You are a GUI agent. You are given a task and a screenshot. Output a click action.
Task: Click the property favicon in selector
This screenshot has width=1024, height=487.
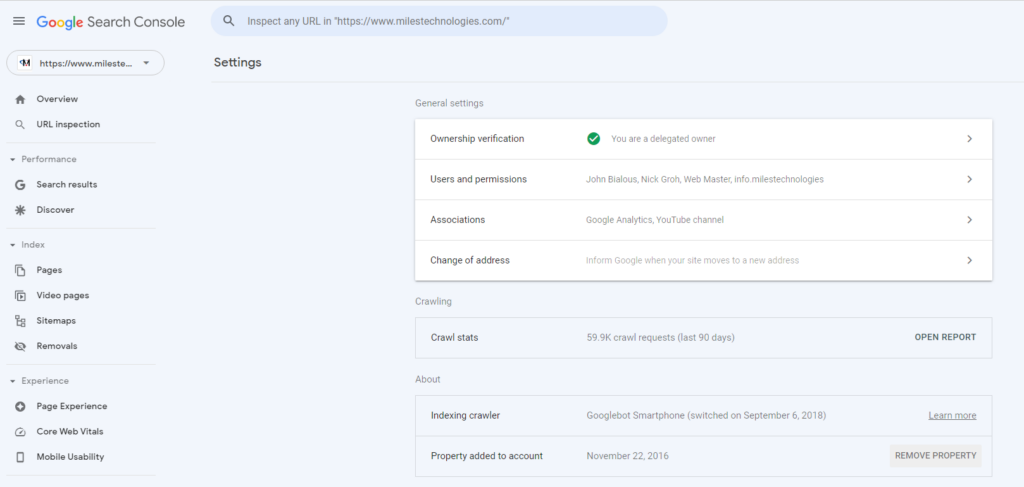[x=25, y=63]
